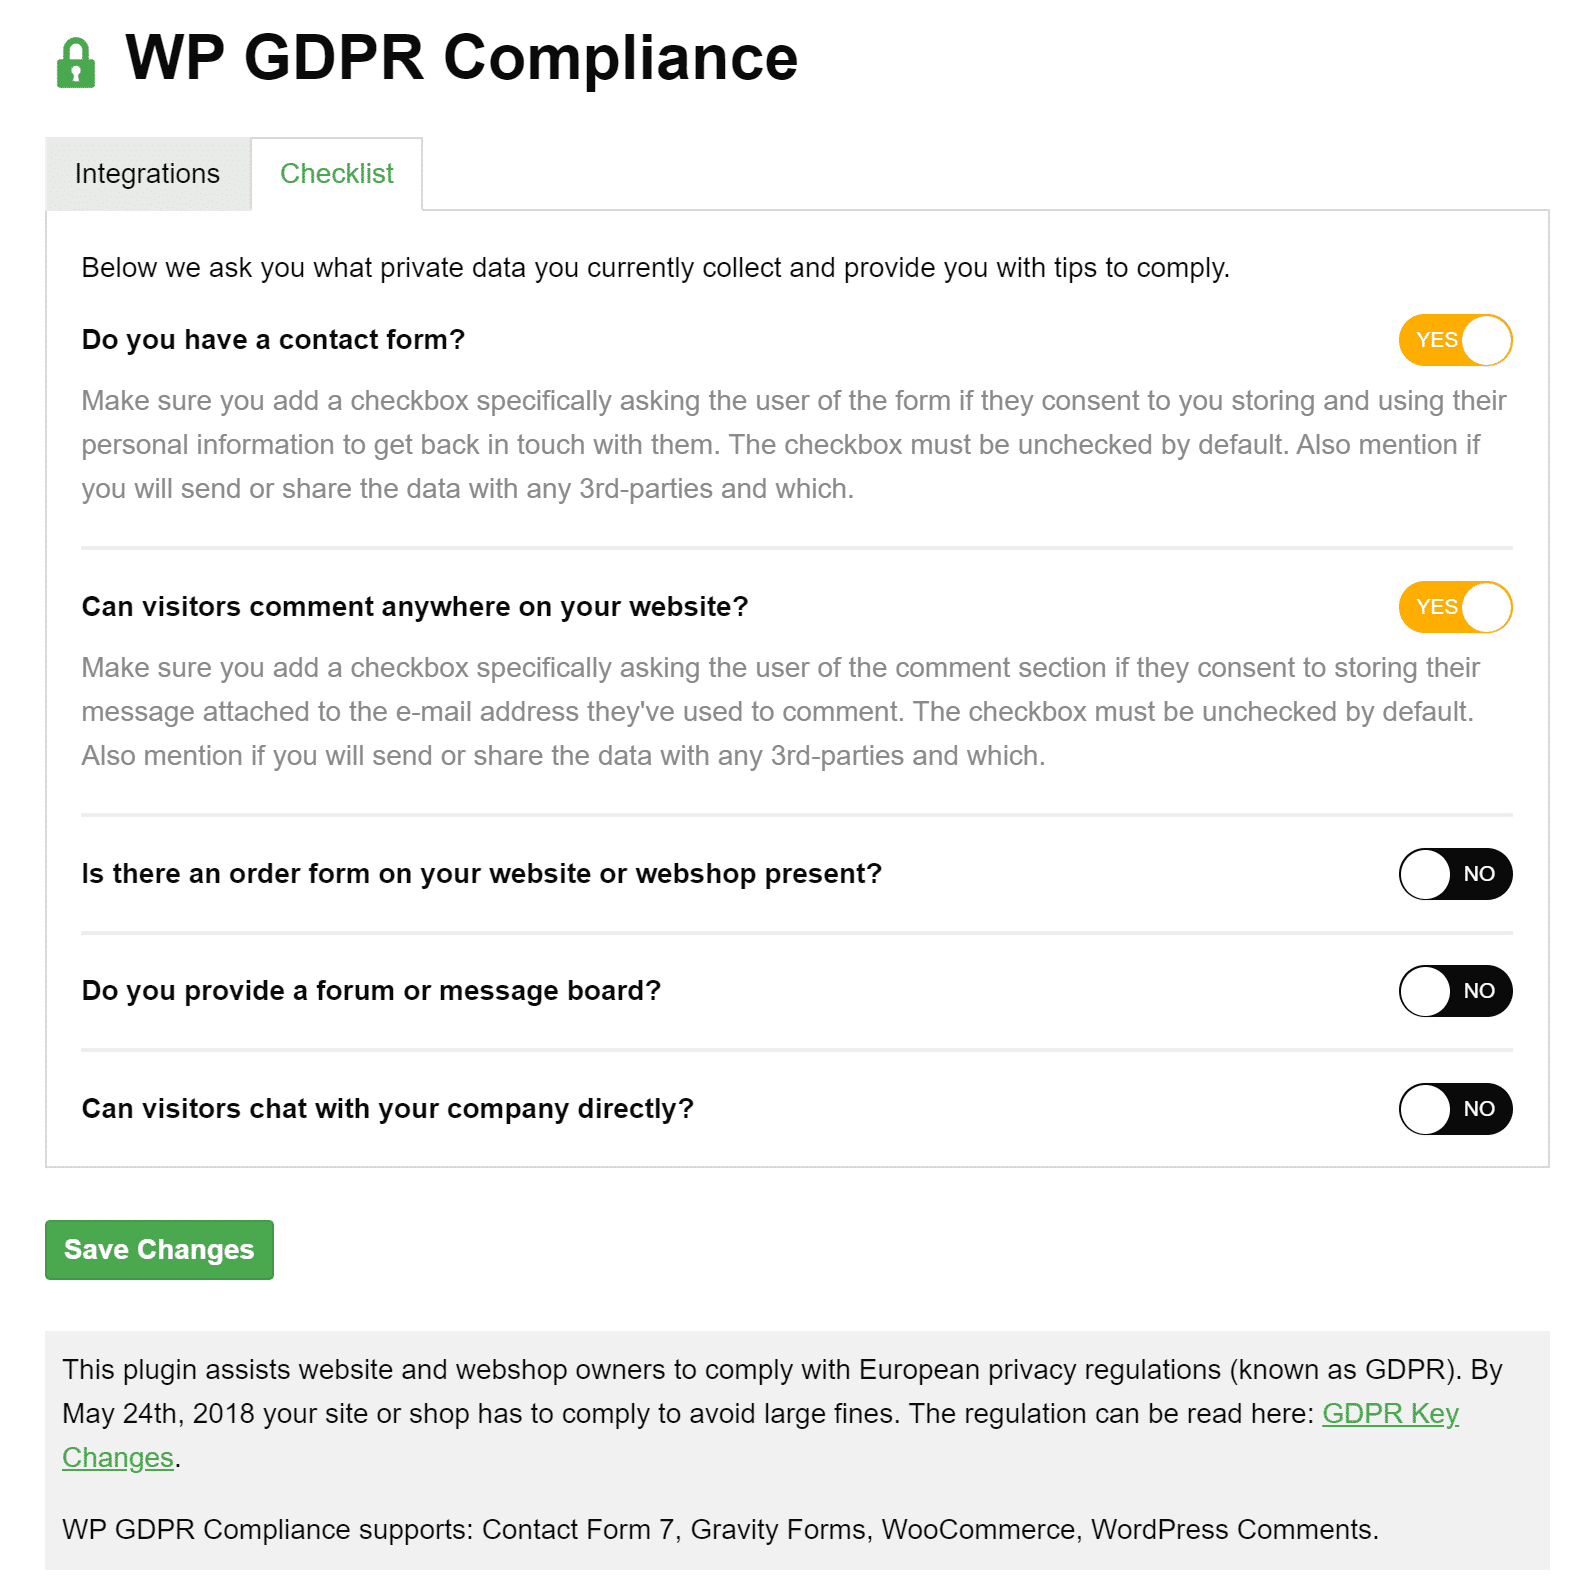Click the visitor chat question heading
Image resolution: width=1590 pixels, height=1591 pixels.
pos(387,1108)
